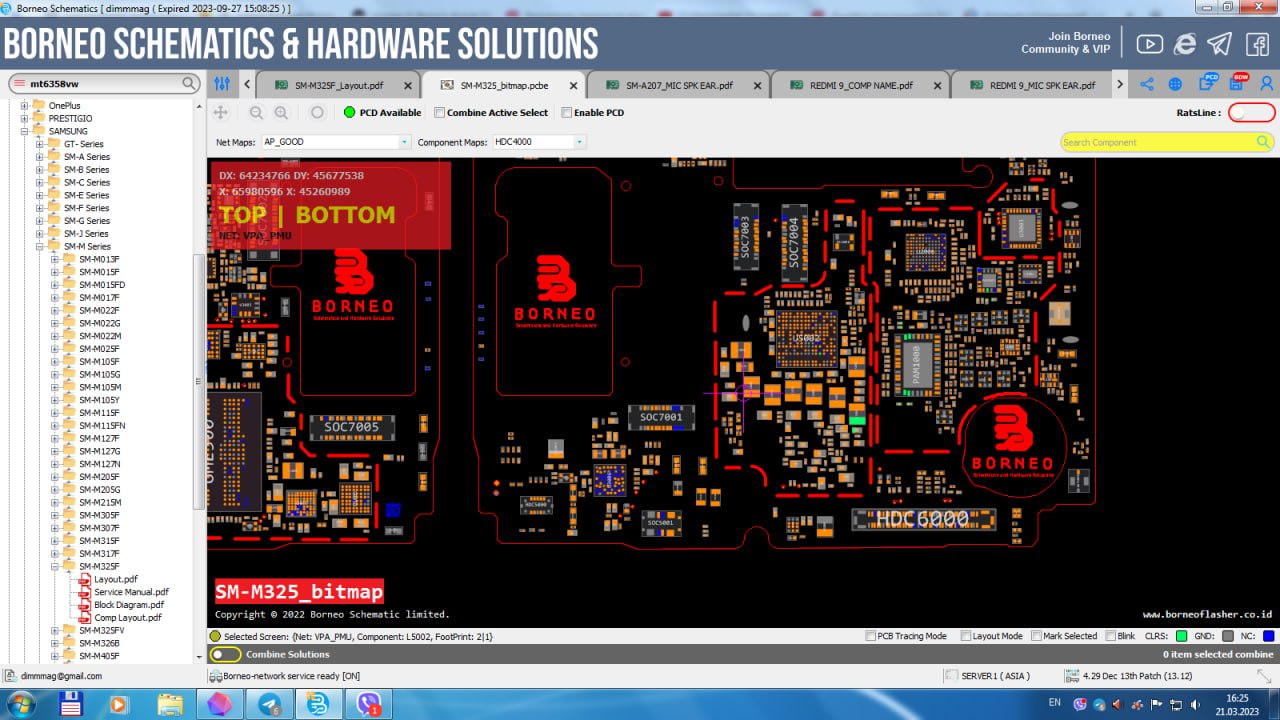Click the BOTTOM side label
This screenshot has height=720, width=1280.
(x=345, y=214)
